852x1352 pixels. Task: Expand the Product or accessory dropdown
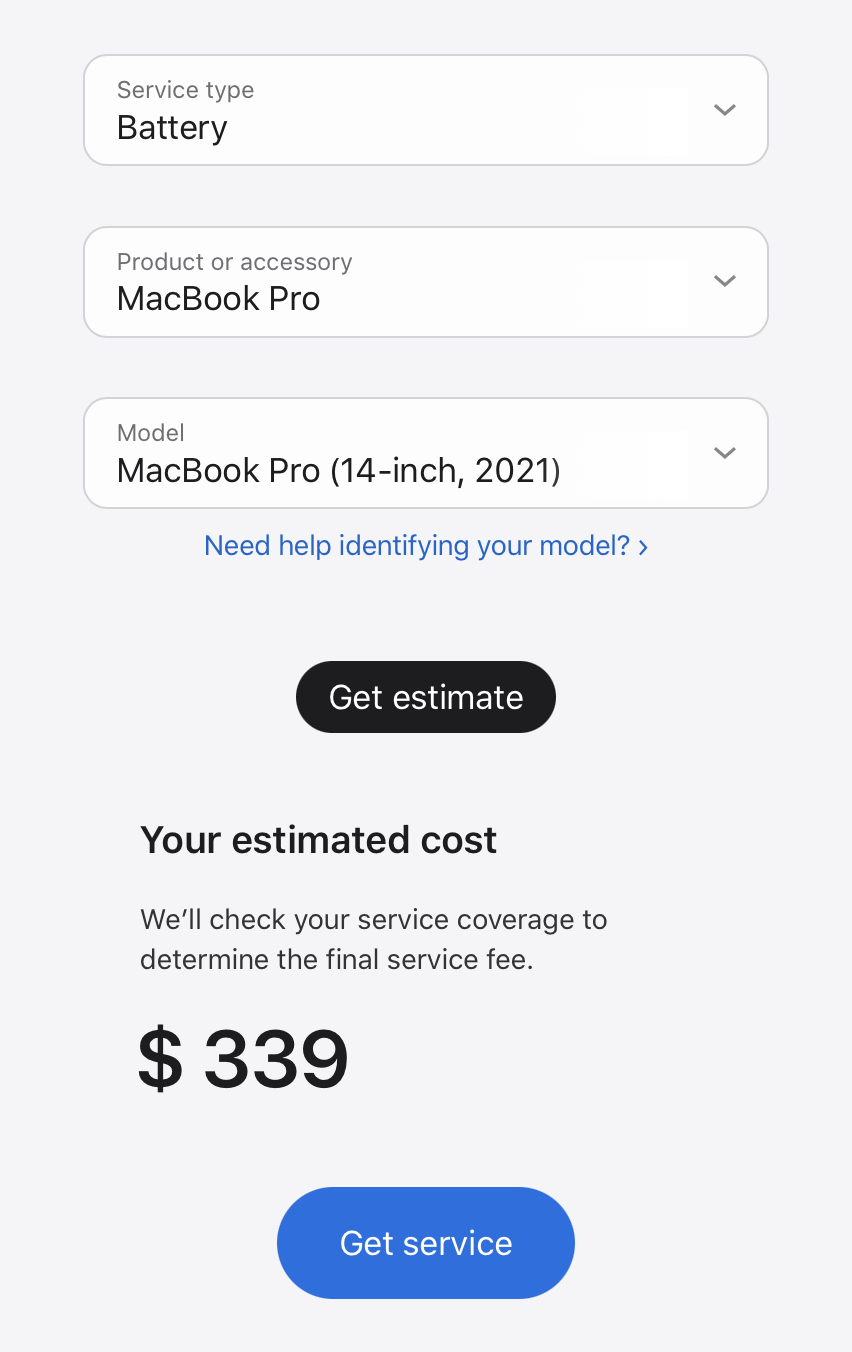pos(426,282)
